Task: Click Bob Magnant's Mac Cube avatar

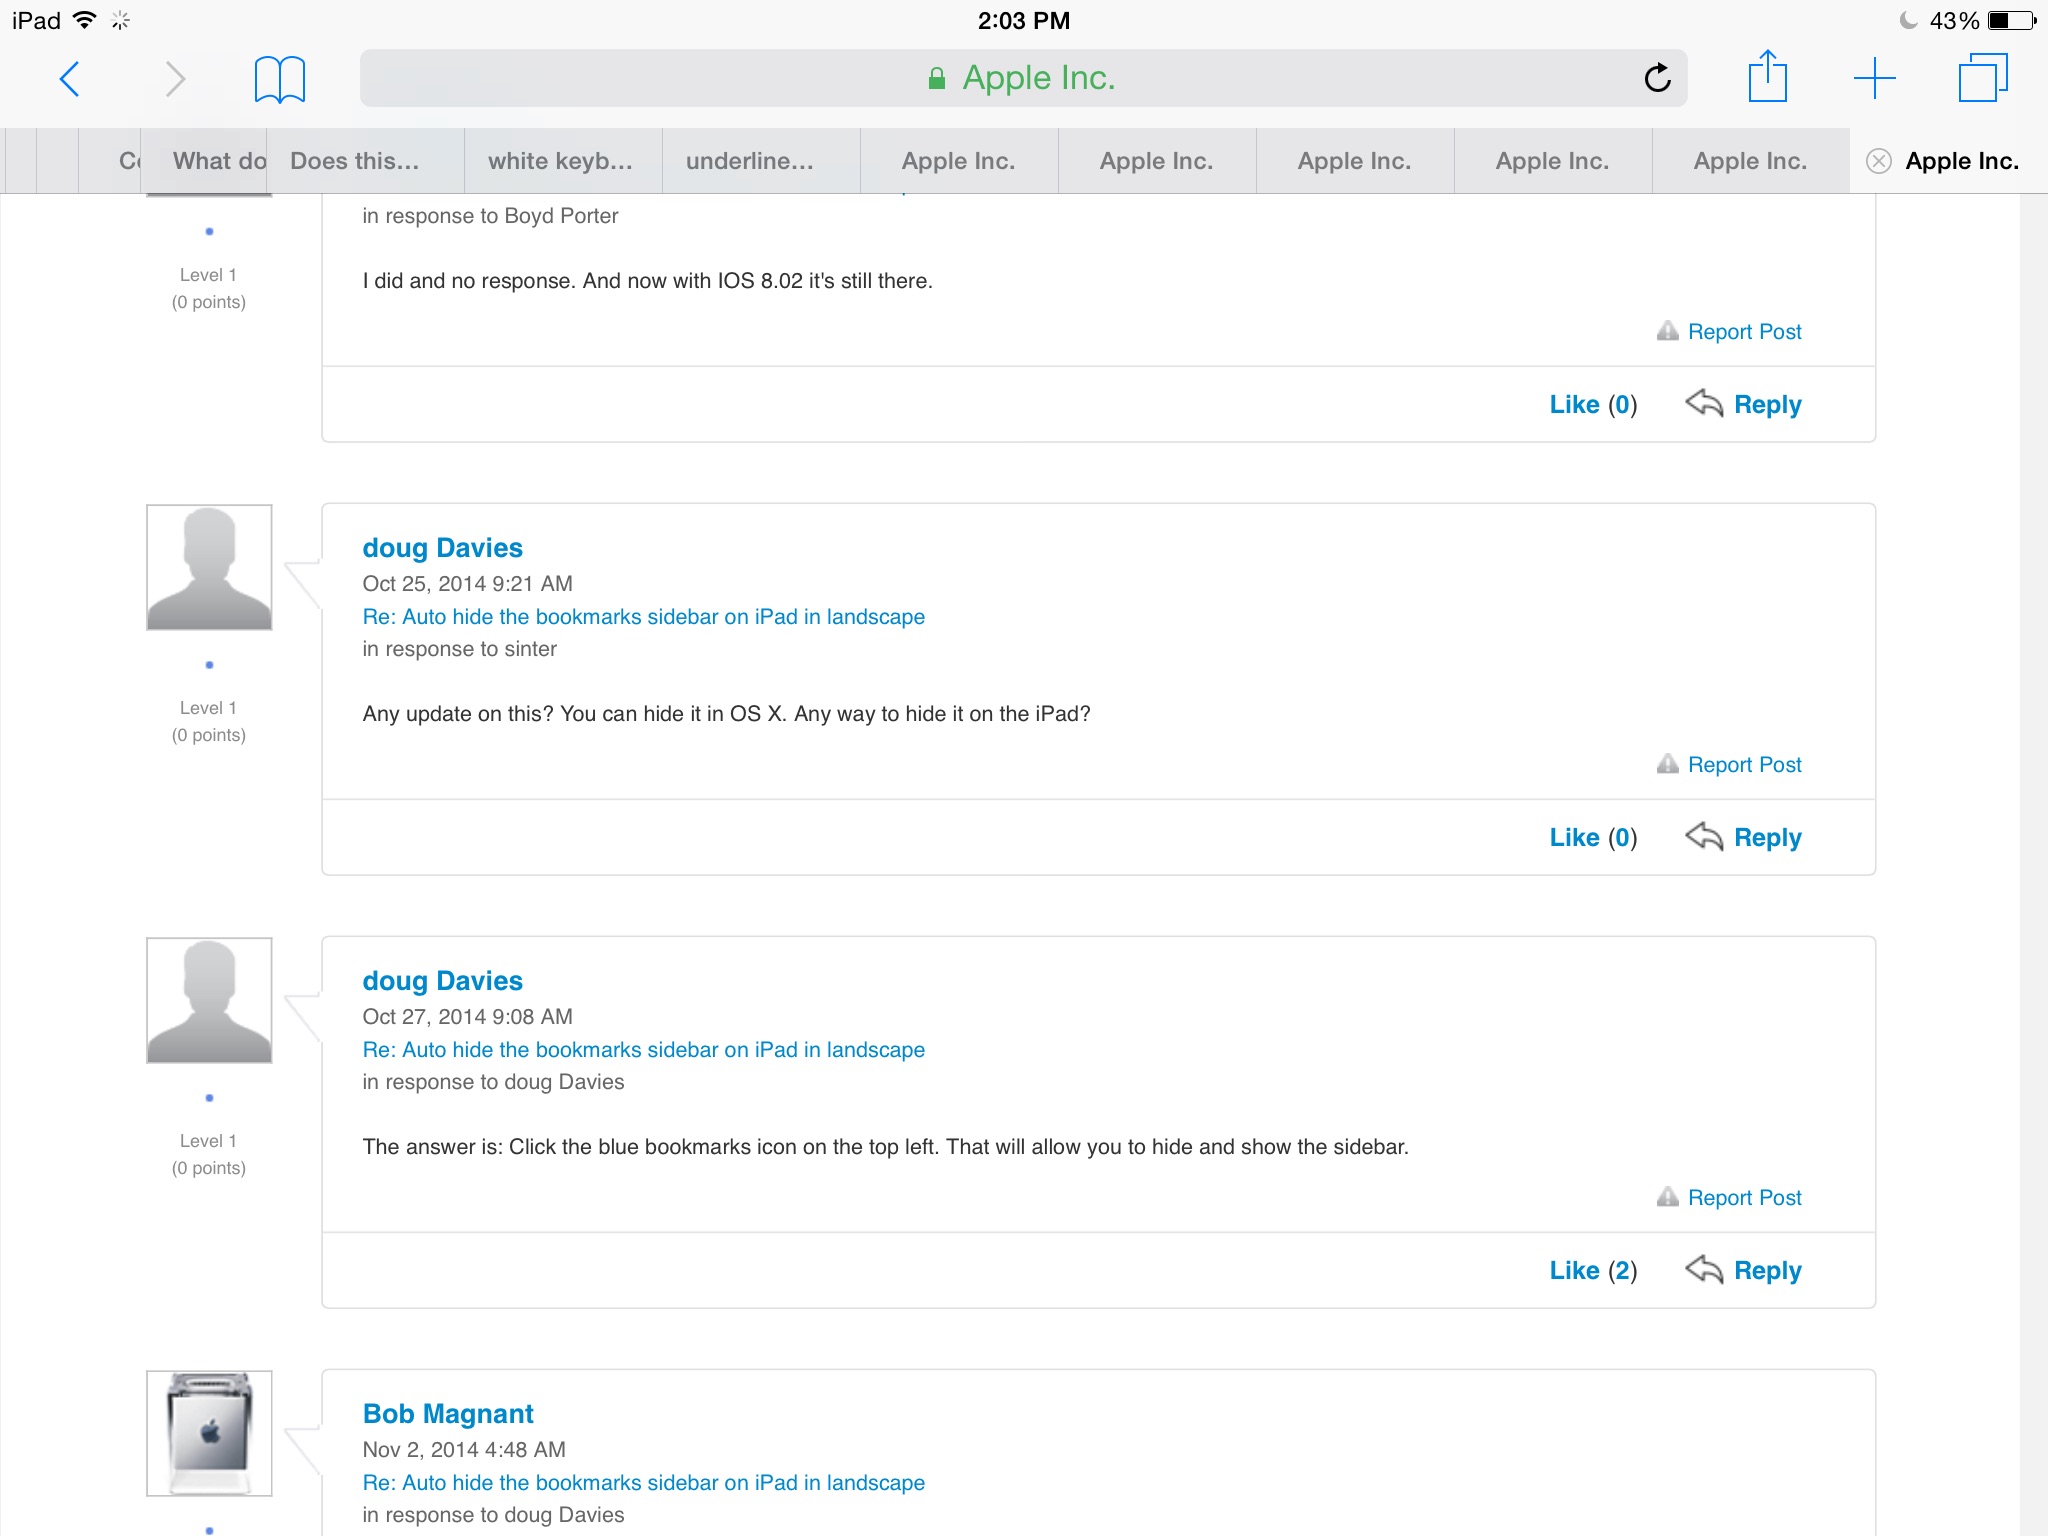Action: 209,1432
